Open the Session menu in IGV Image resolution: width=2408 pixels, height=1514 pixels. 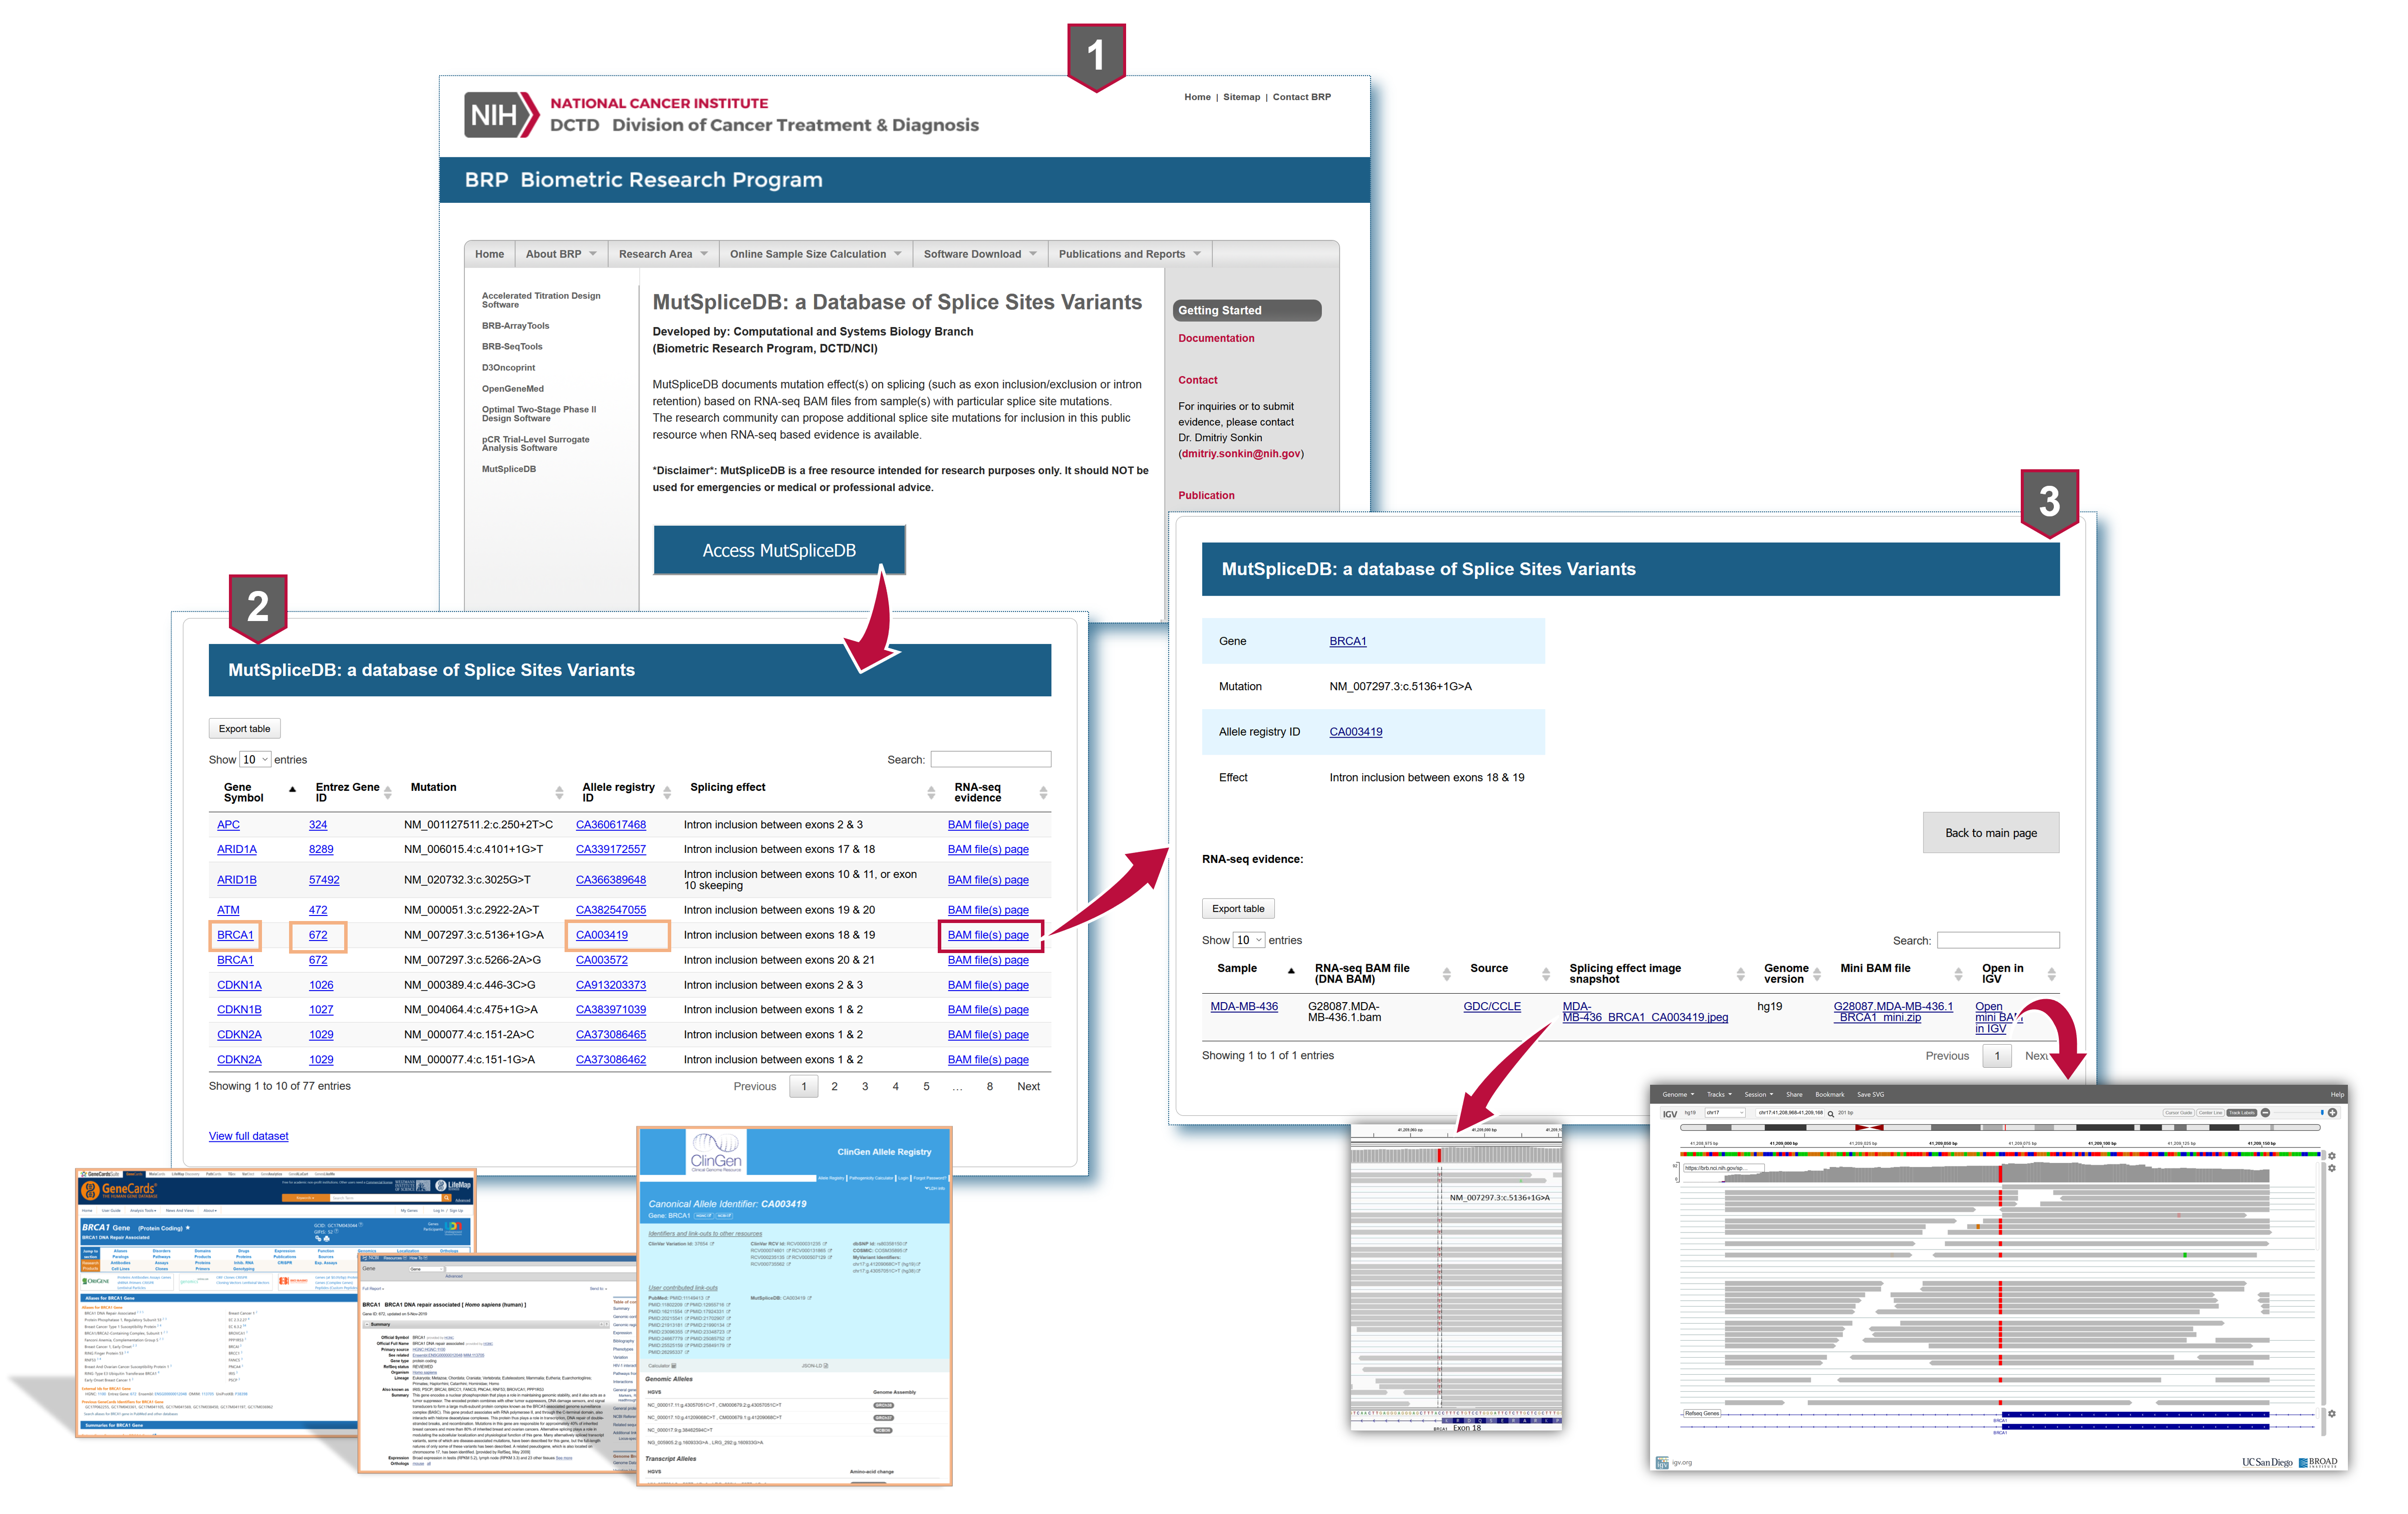coord(1759,1095)
